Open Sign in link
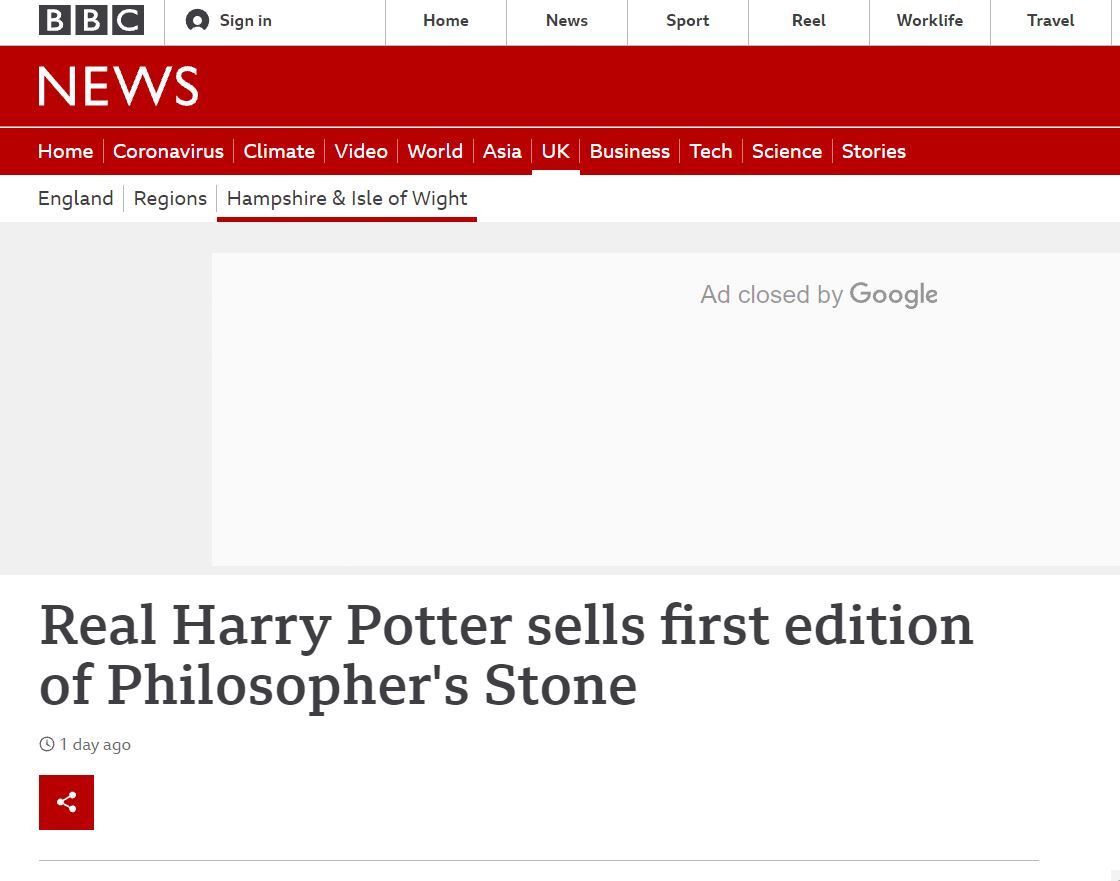Image resolution: width=1120 pixels, height=881 pixels. click(x=246, y=21)
